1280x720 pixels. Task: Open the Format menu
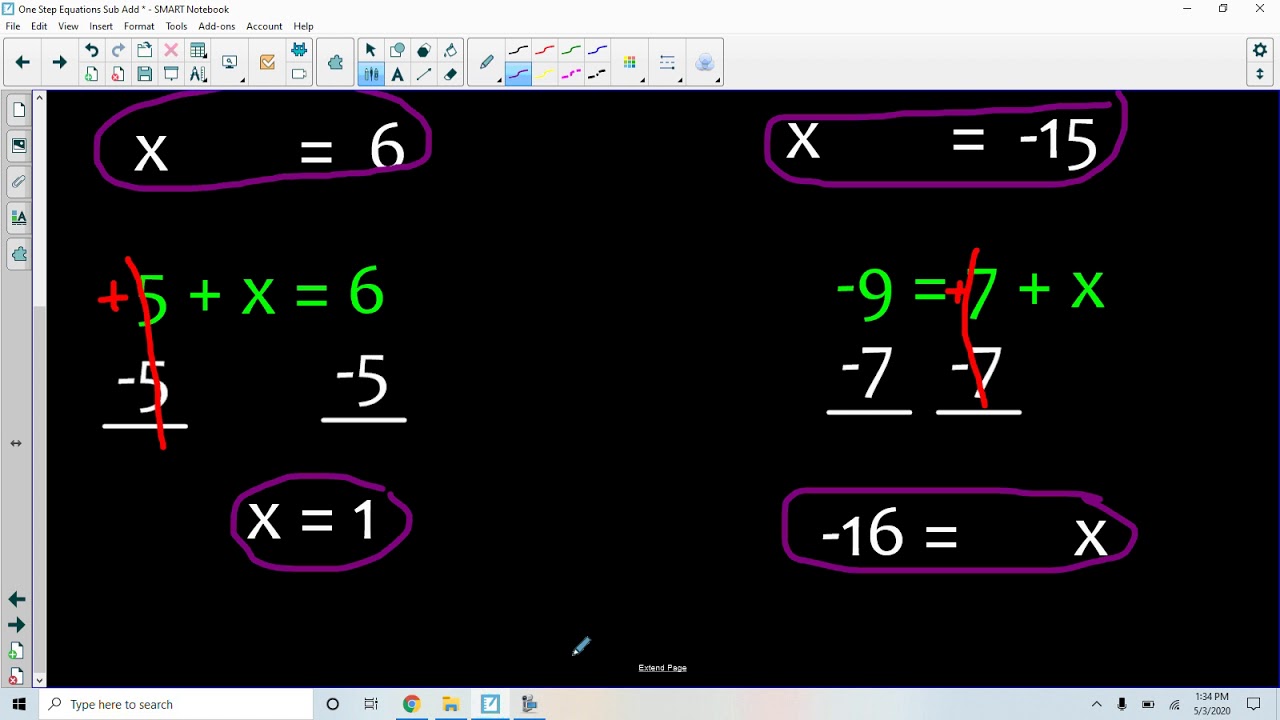[x=139, y=26]
